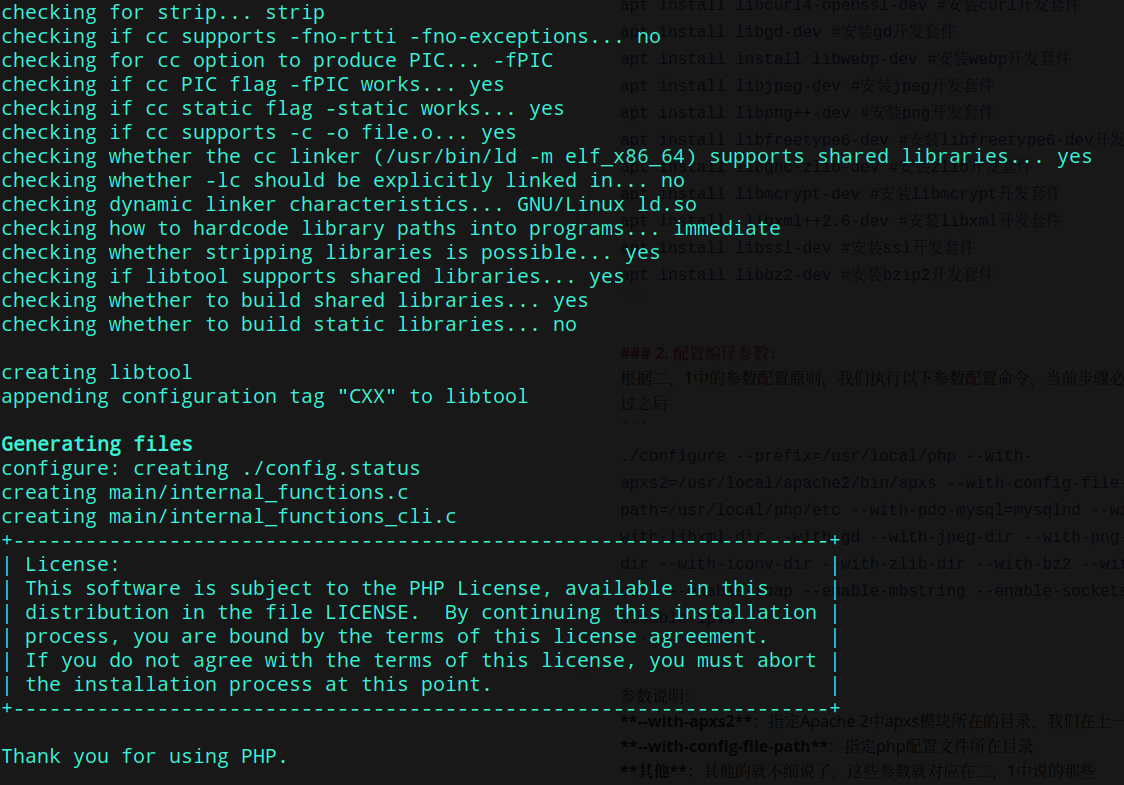This screenshot has width=1124, height=785.
Task: Click the "build static libraries... no" line
Action: 288,324
